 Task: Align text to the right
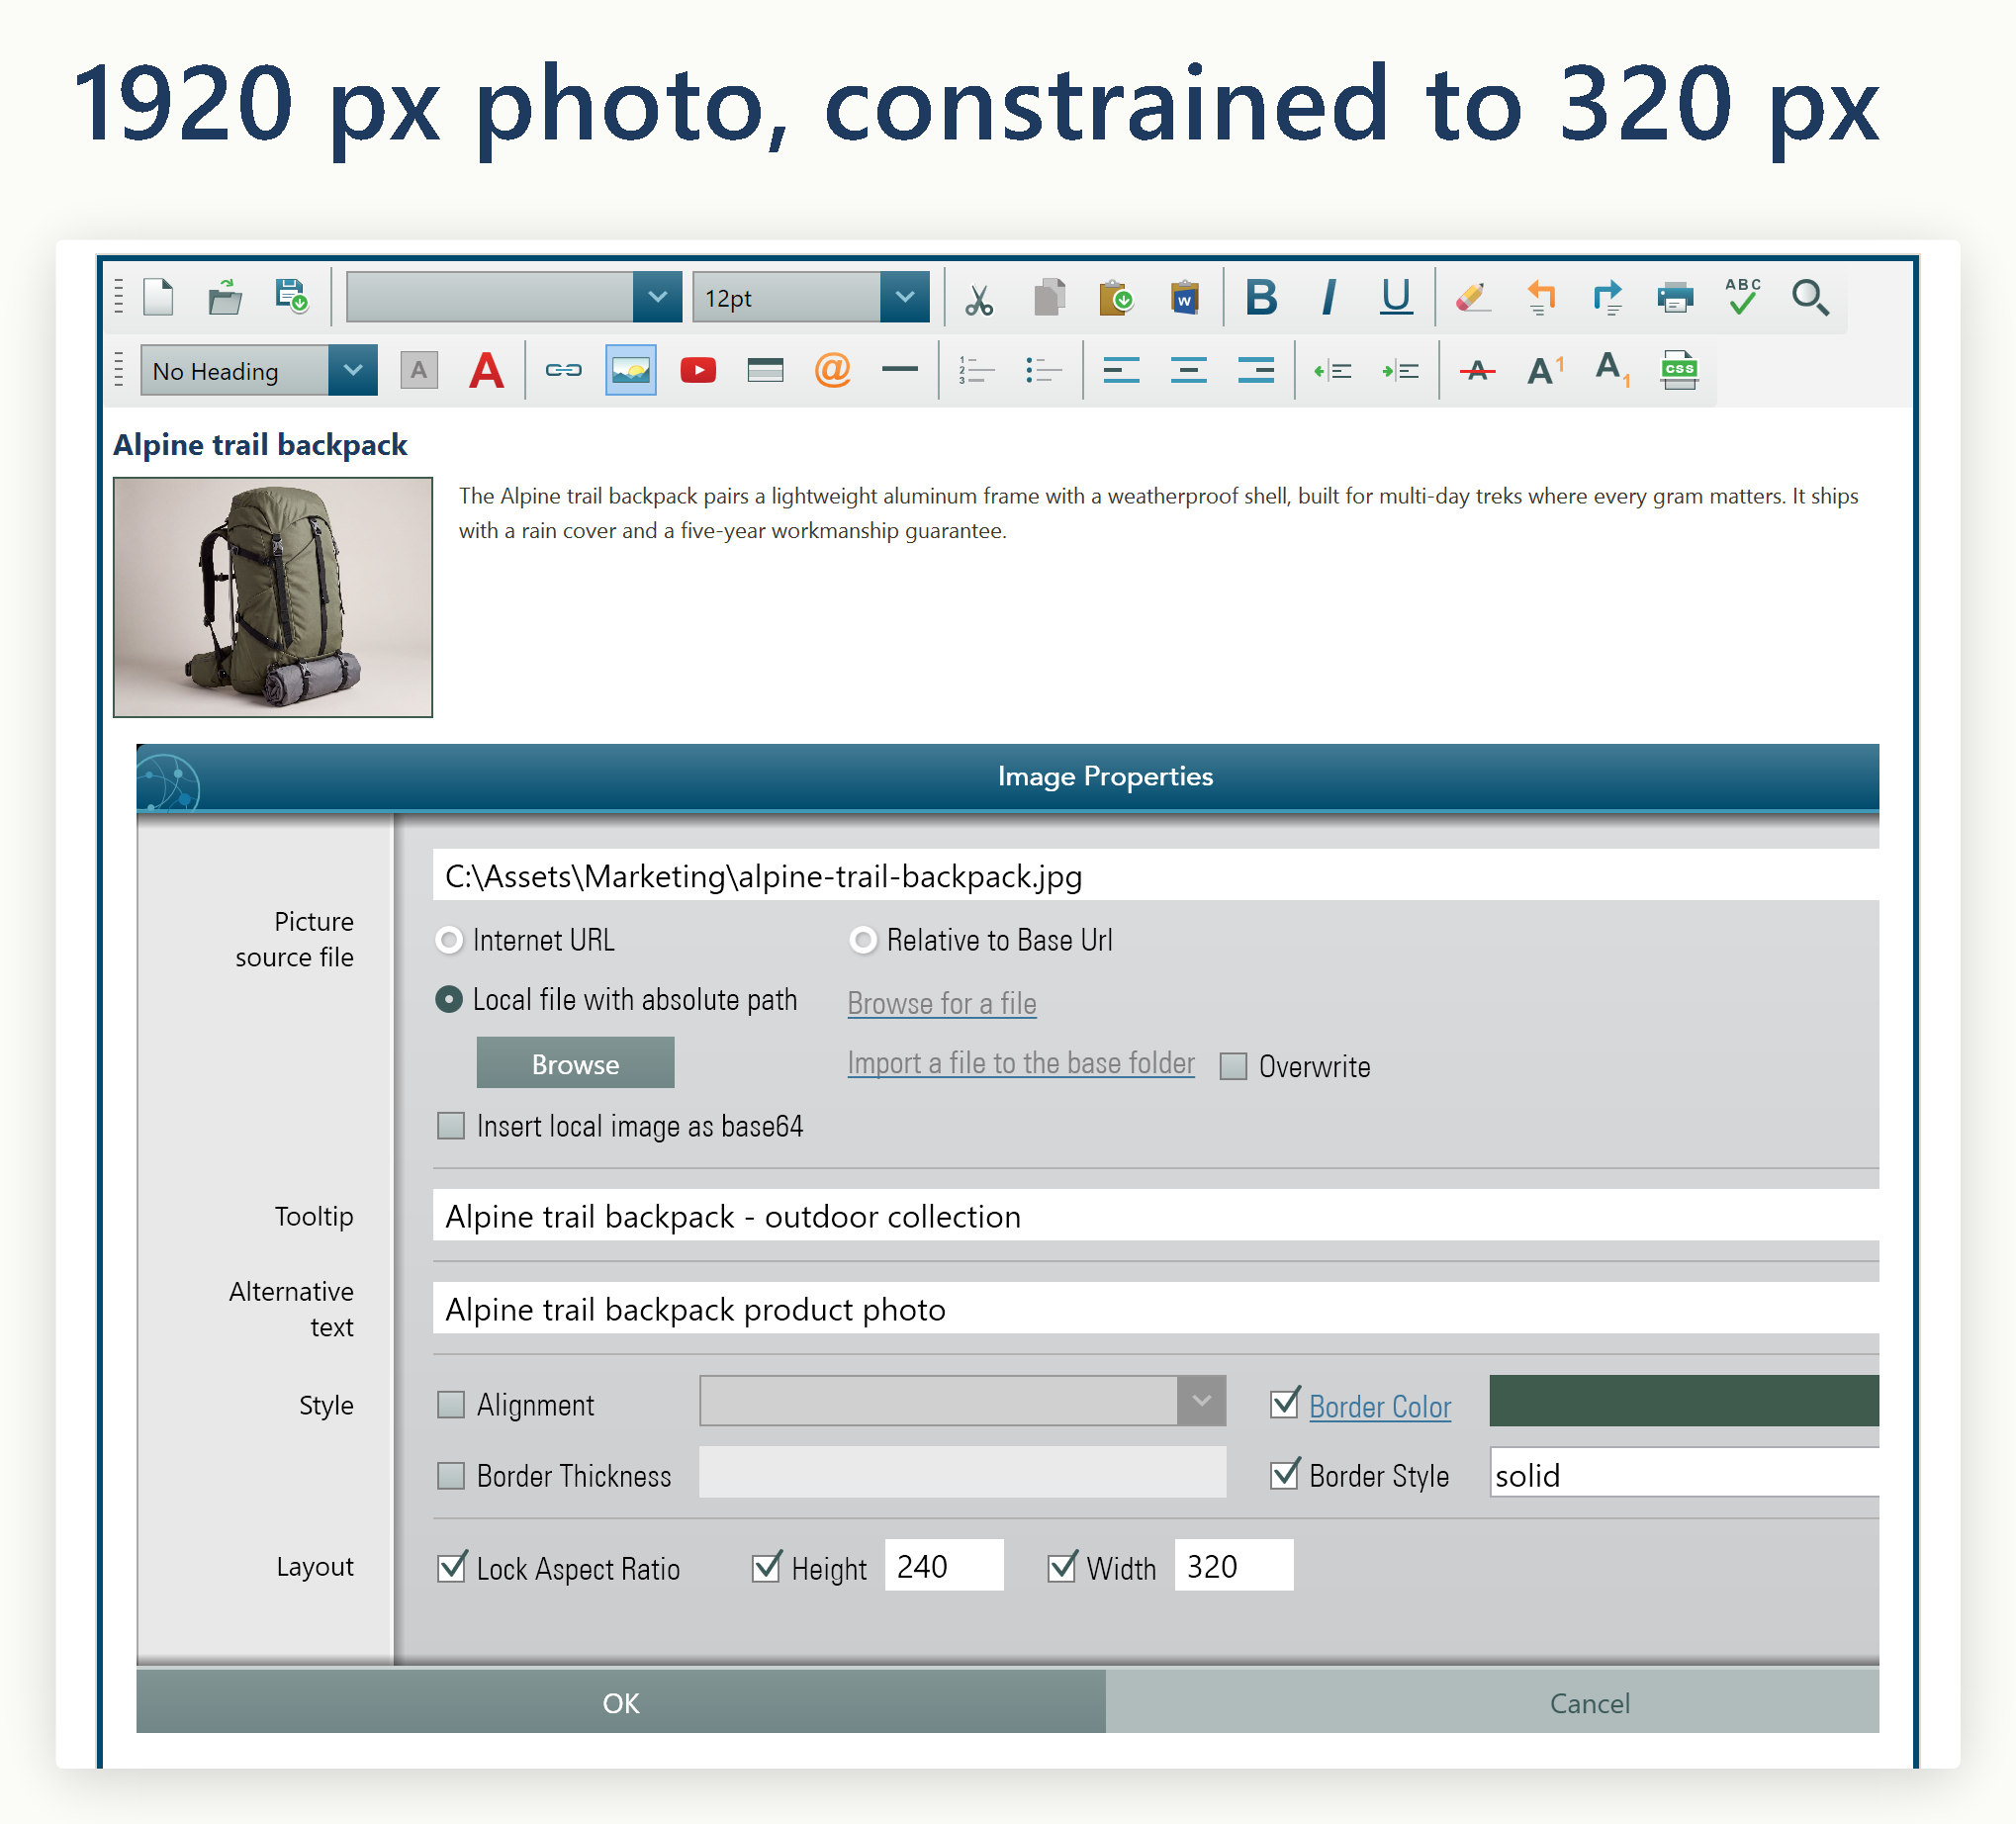(1256, 370)
